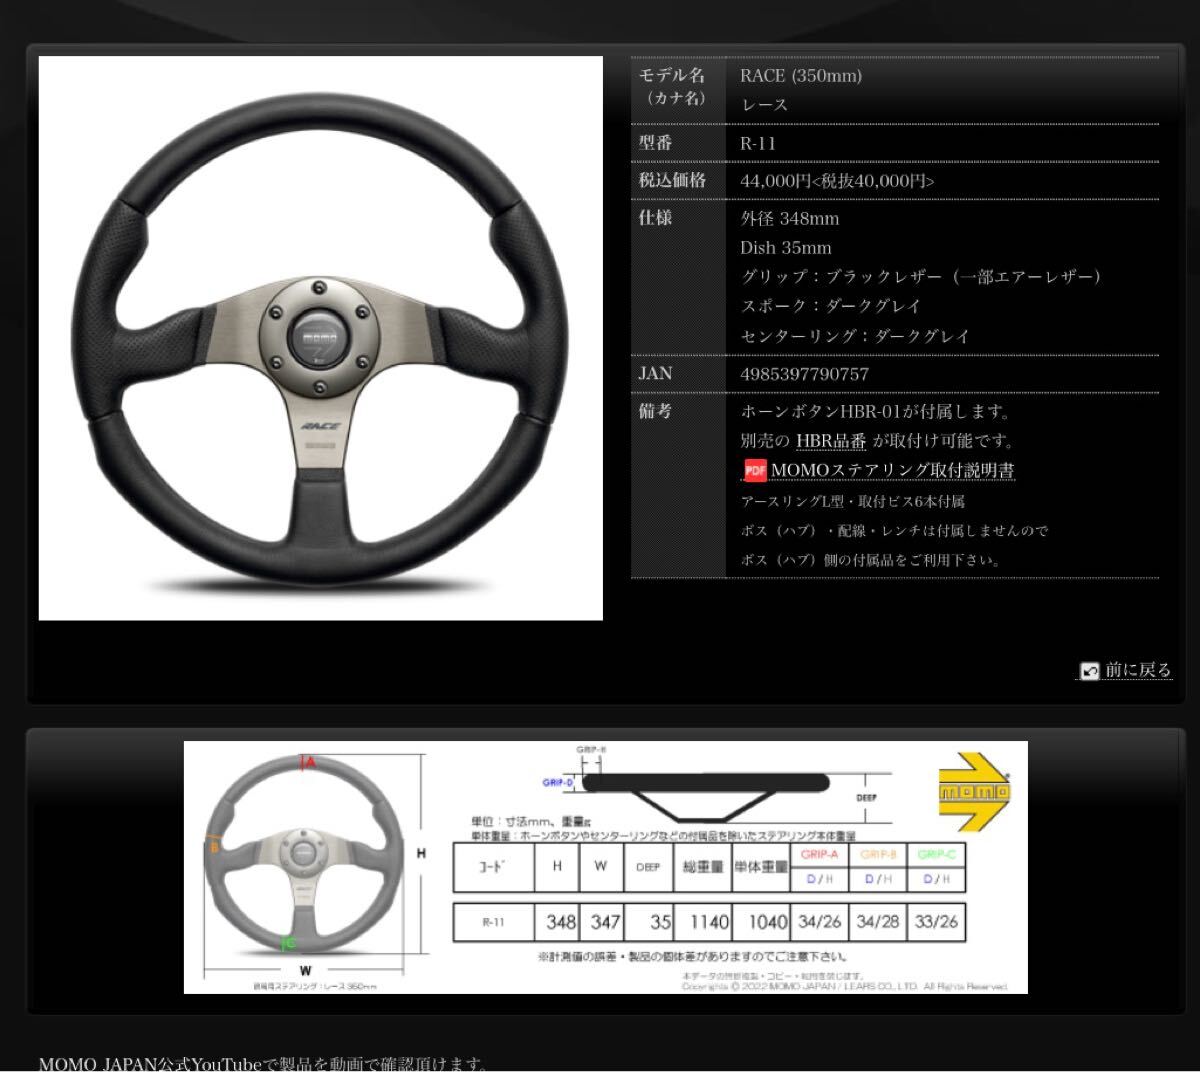
Task: Click the large steering wheel product photo
Action: tap(320, 338)
